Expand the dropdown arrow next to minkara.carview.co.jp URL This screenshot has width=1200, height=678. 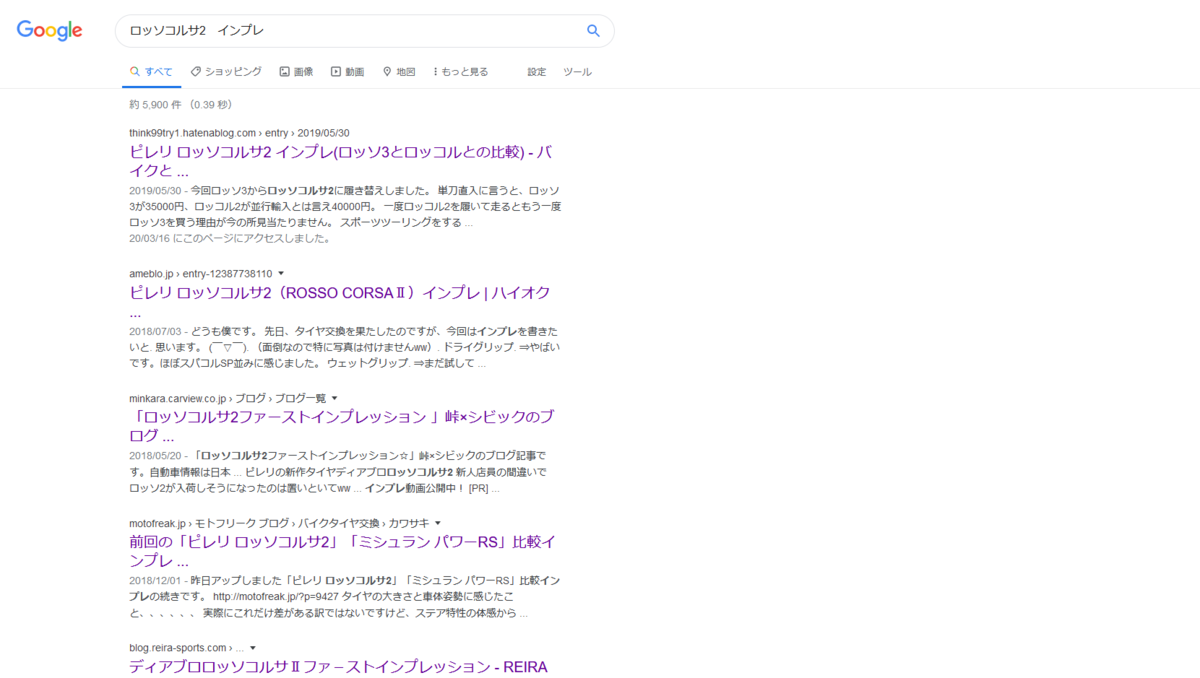[x=335, y=398]
